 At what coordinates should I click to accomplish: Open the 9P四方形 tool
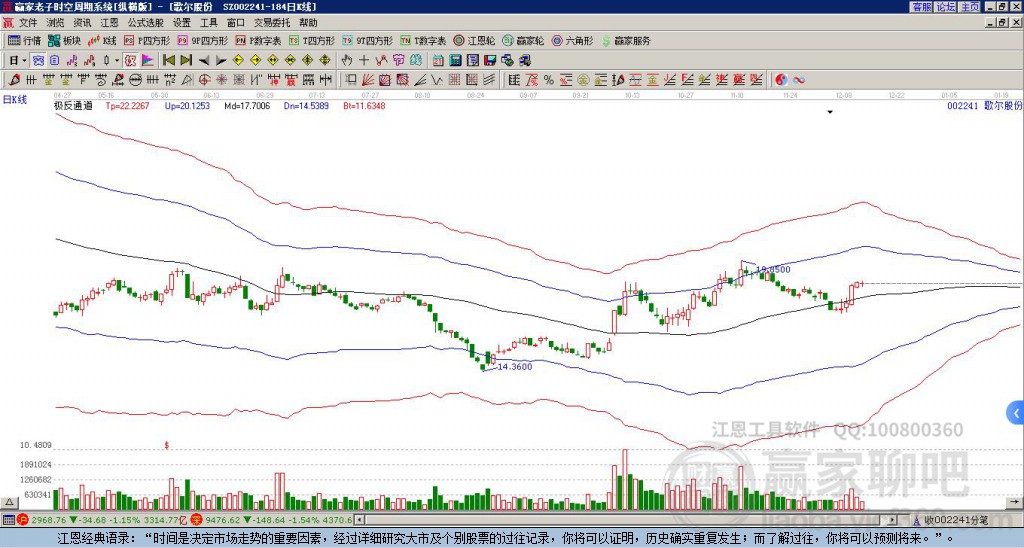[x=202, y=40]
